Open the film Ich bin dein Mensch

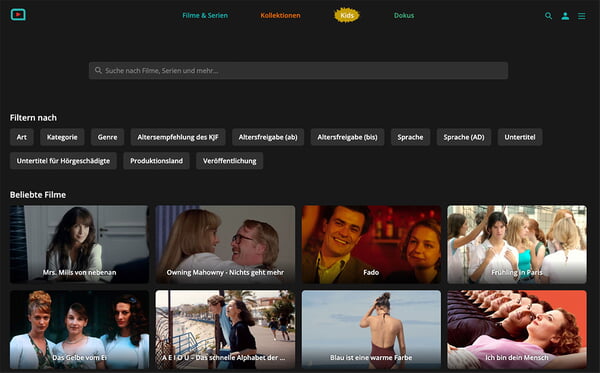pos(517,329)
